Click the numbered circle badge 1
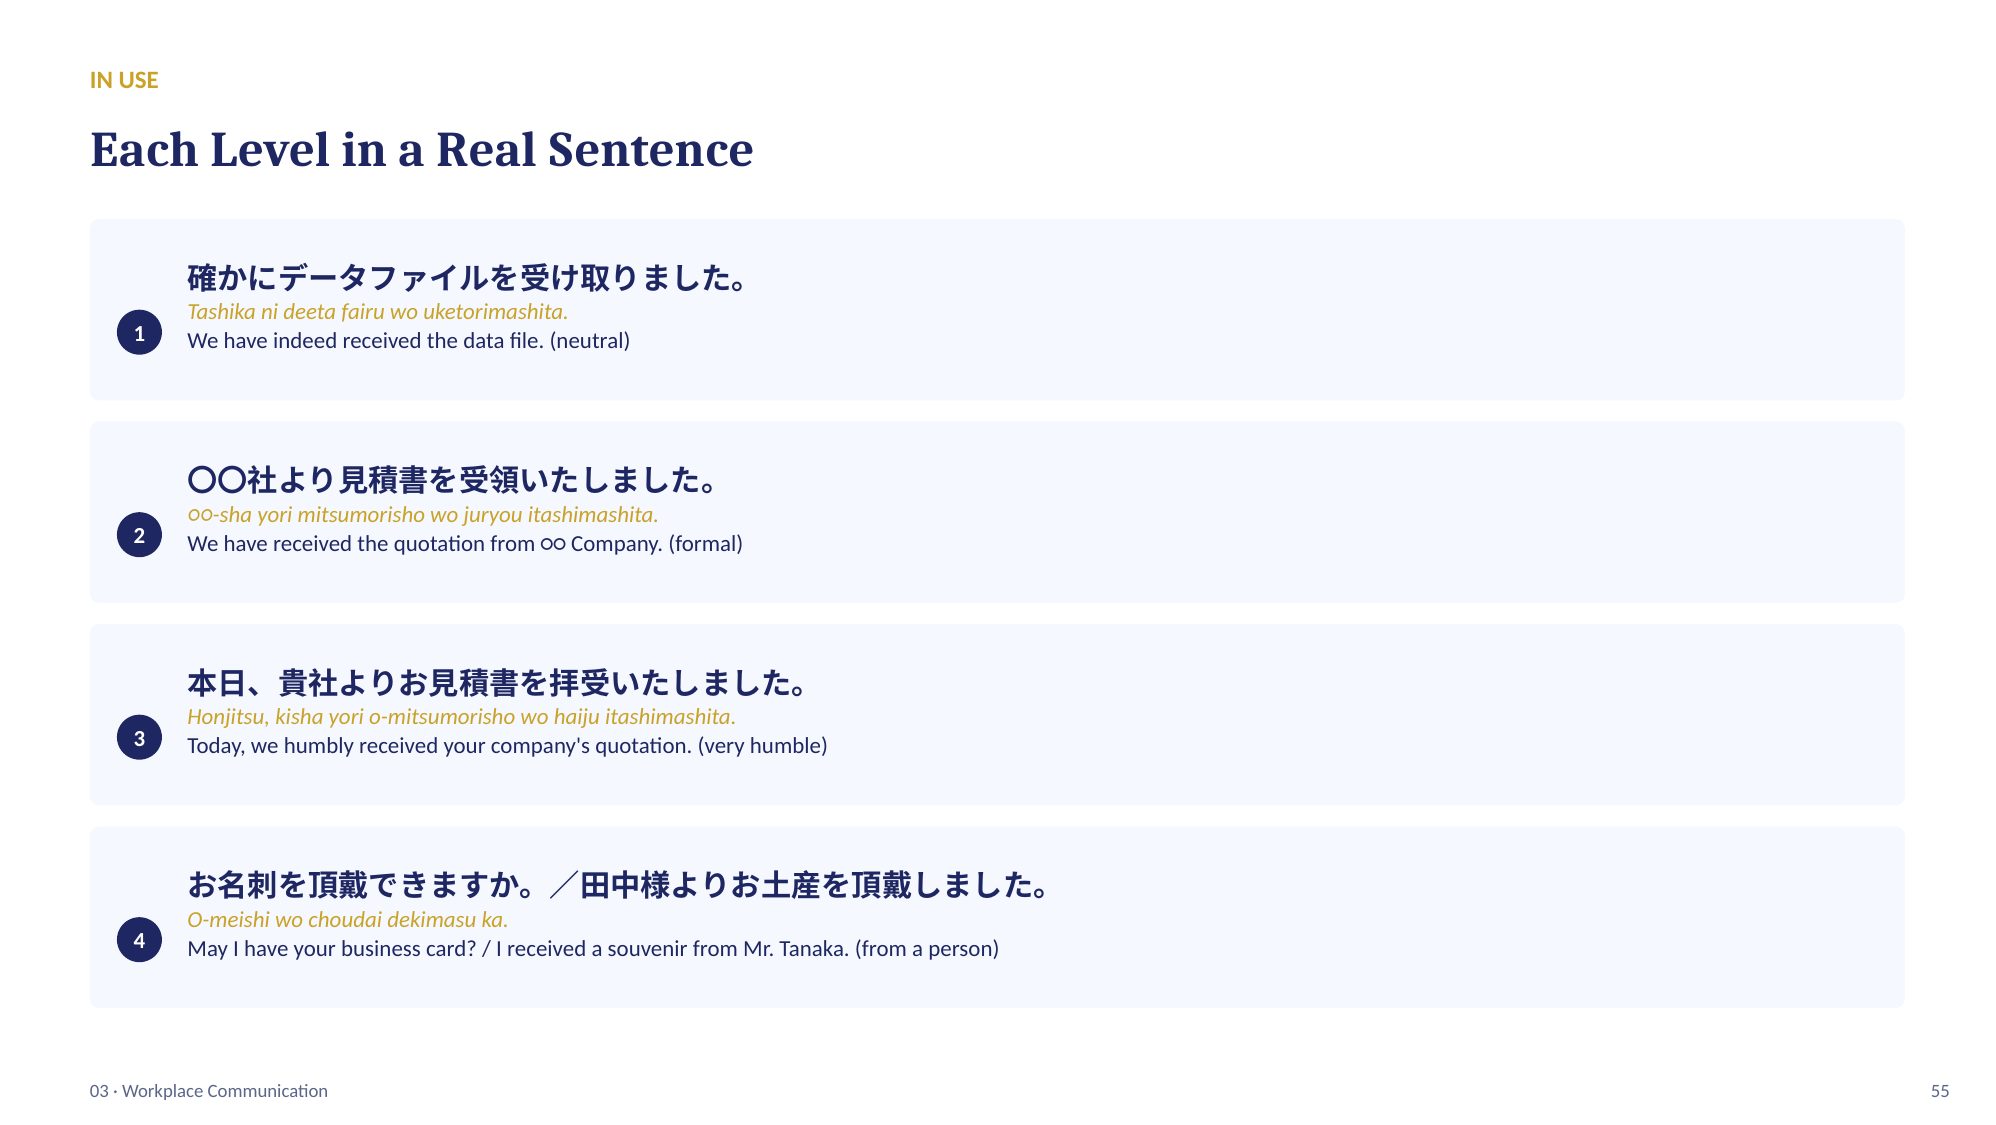 pyautogui.click(x=139, y=333)
